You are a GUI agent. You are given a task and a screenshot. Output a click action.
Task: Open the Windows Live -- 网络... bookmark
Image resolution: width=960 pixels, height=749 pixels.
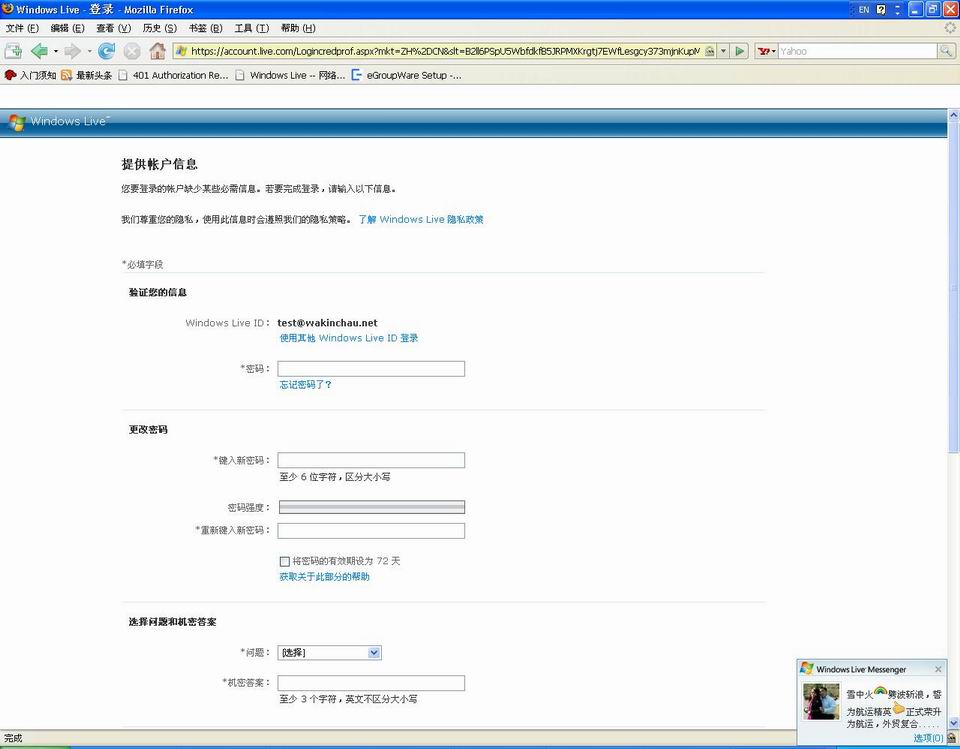291,75
